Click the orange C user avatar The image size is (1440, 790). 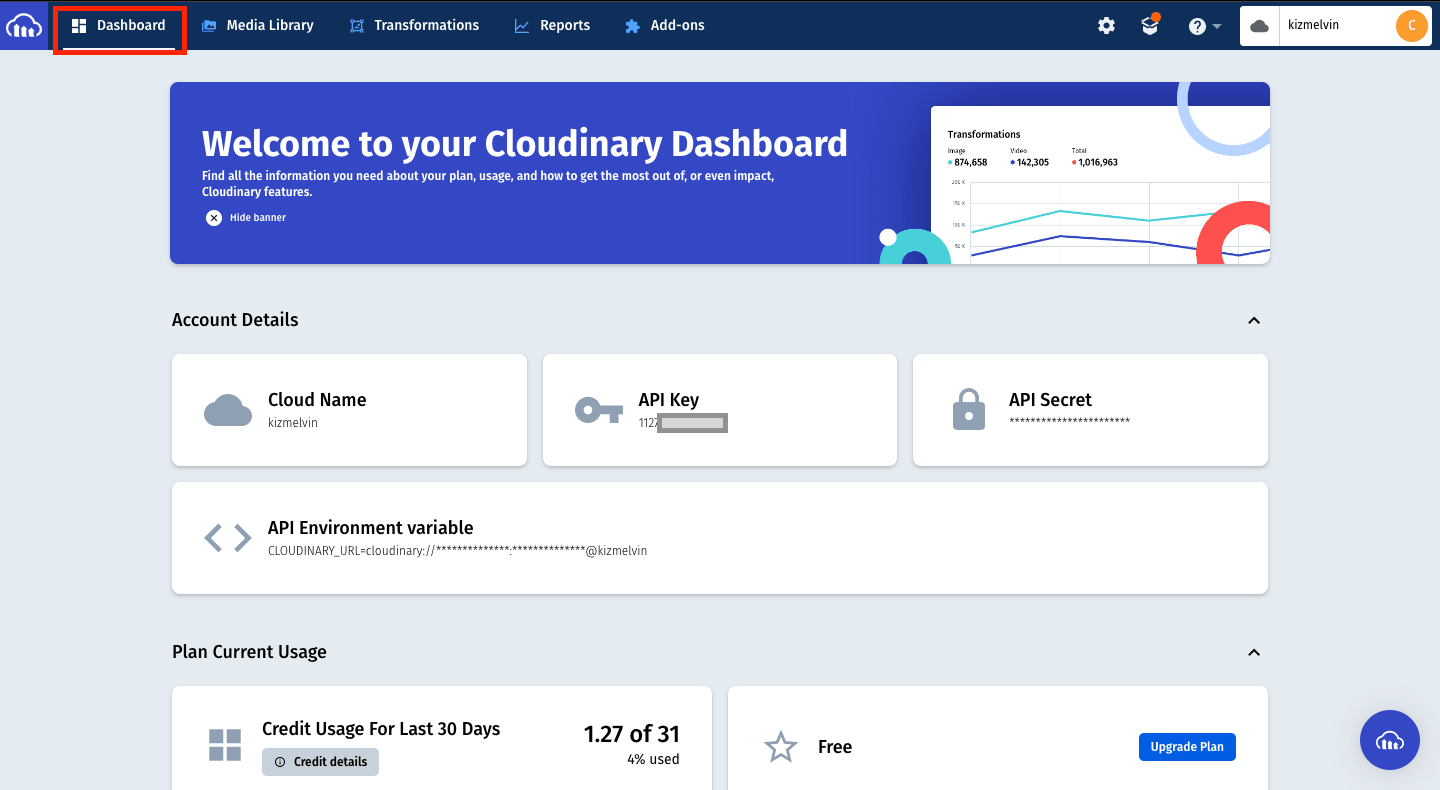coord(1411,26)
